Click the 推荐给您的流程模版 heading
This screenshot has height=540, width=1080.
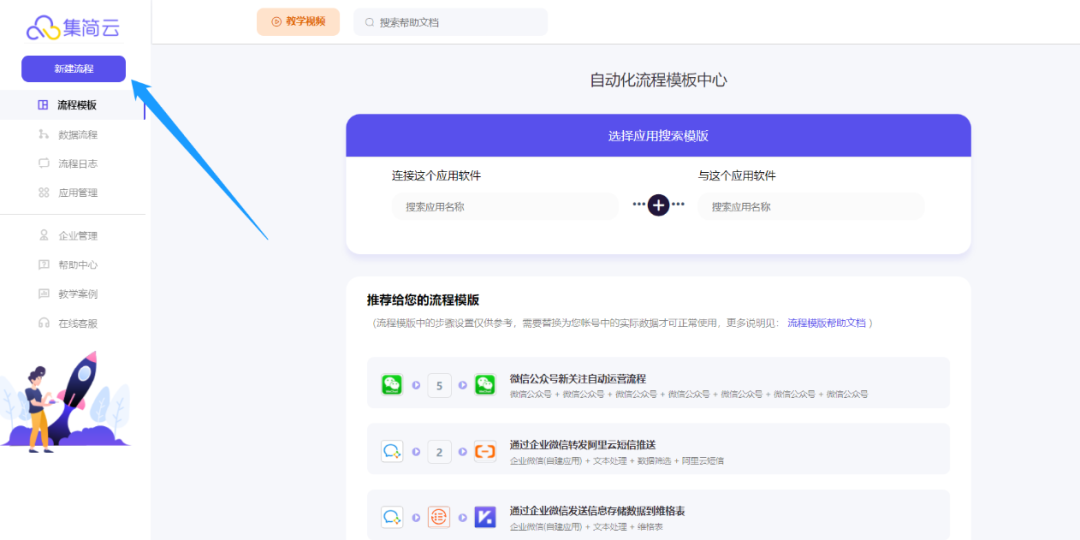pos(424,300)
